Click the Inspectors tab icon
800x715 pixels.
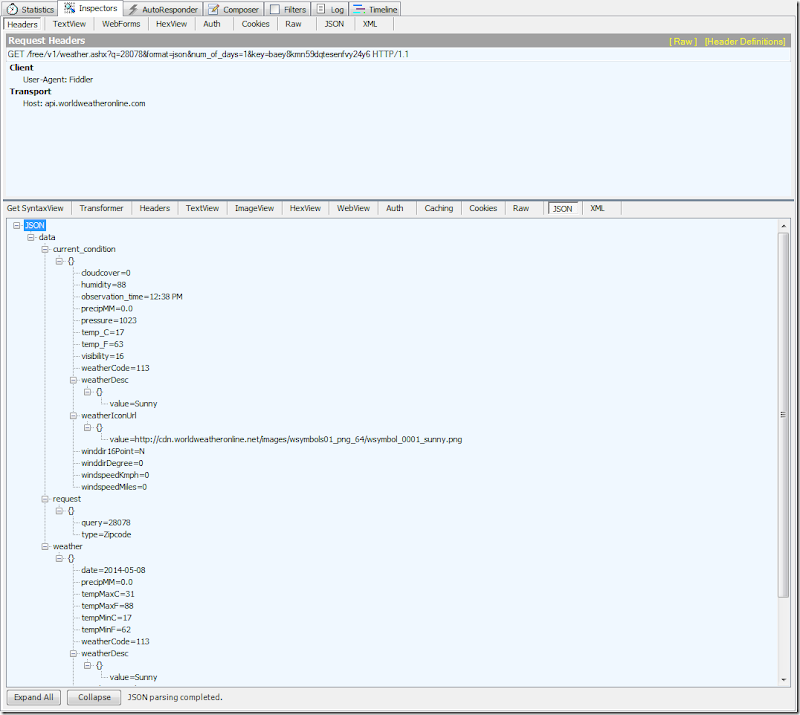click(69, 8)
